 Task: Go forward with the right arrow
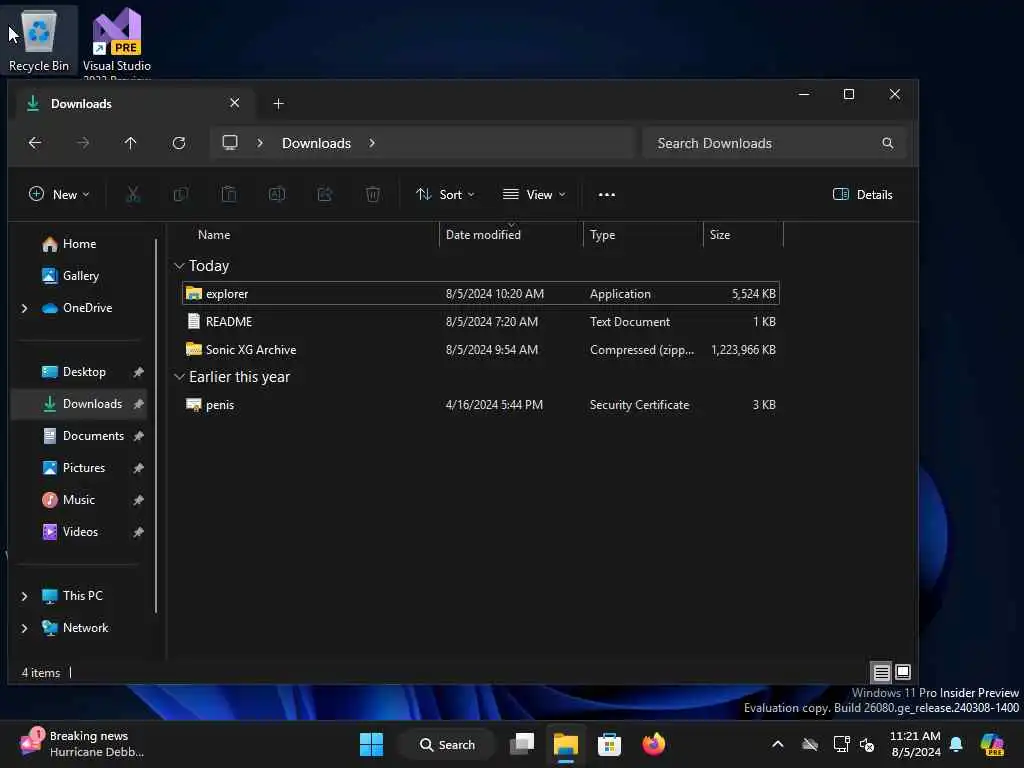click(83, 142)
